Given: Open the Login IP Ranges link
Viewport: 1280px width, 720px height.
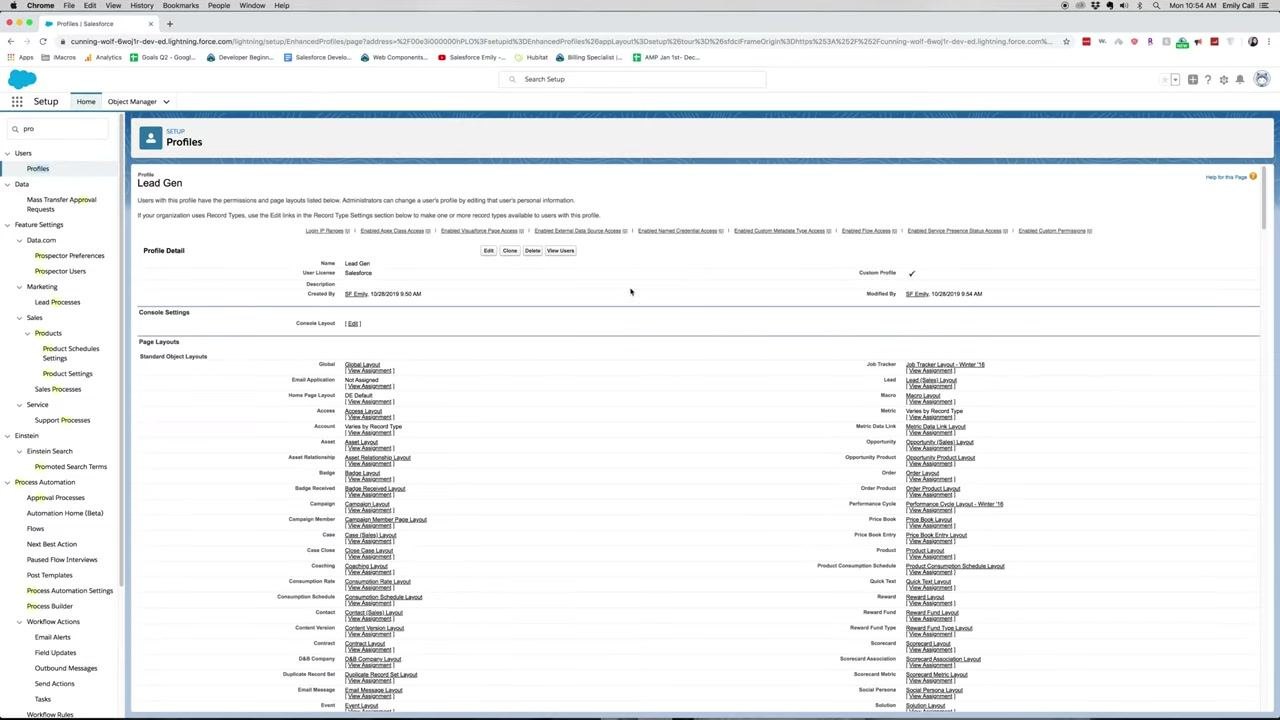Looking at the screenshot, I should coord(324,231).
